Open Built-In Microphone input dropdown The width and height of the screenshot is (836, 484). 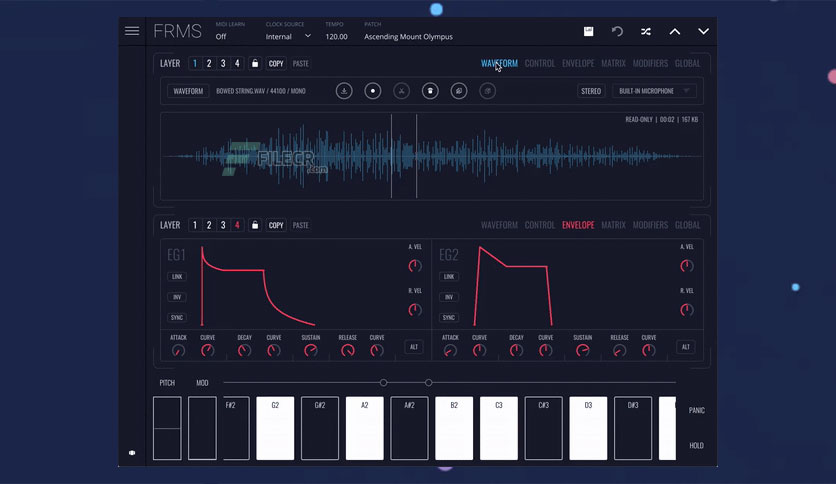coord(654,91)
